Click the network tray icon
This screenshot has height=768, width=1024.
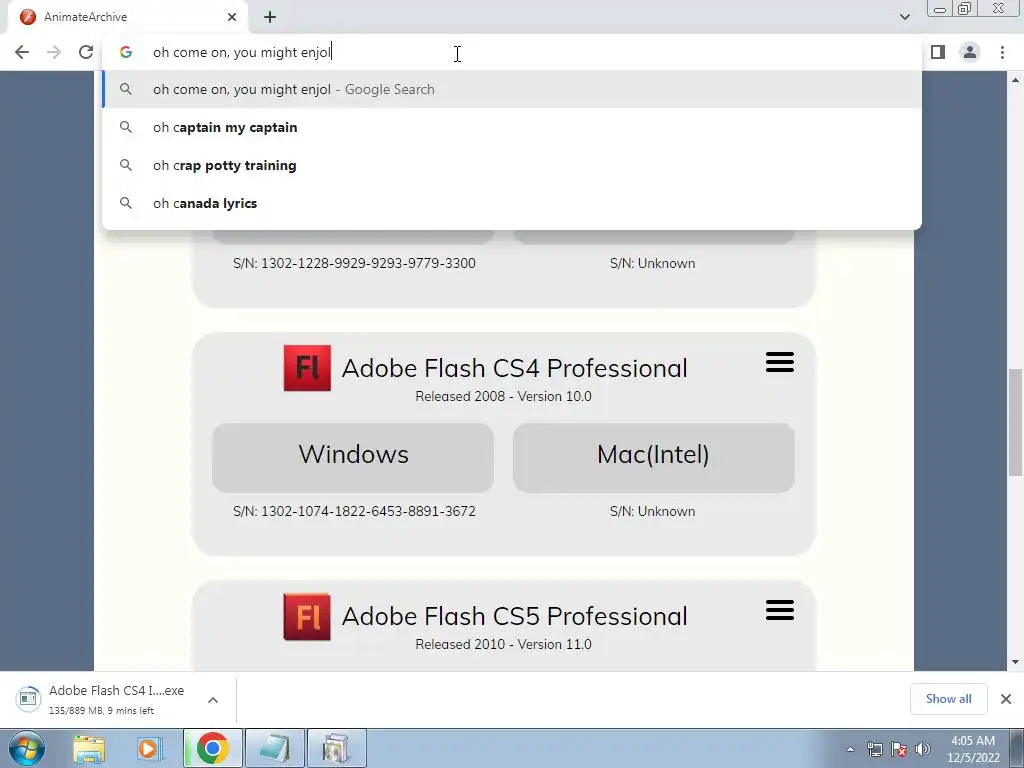tap(874, 749)
